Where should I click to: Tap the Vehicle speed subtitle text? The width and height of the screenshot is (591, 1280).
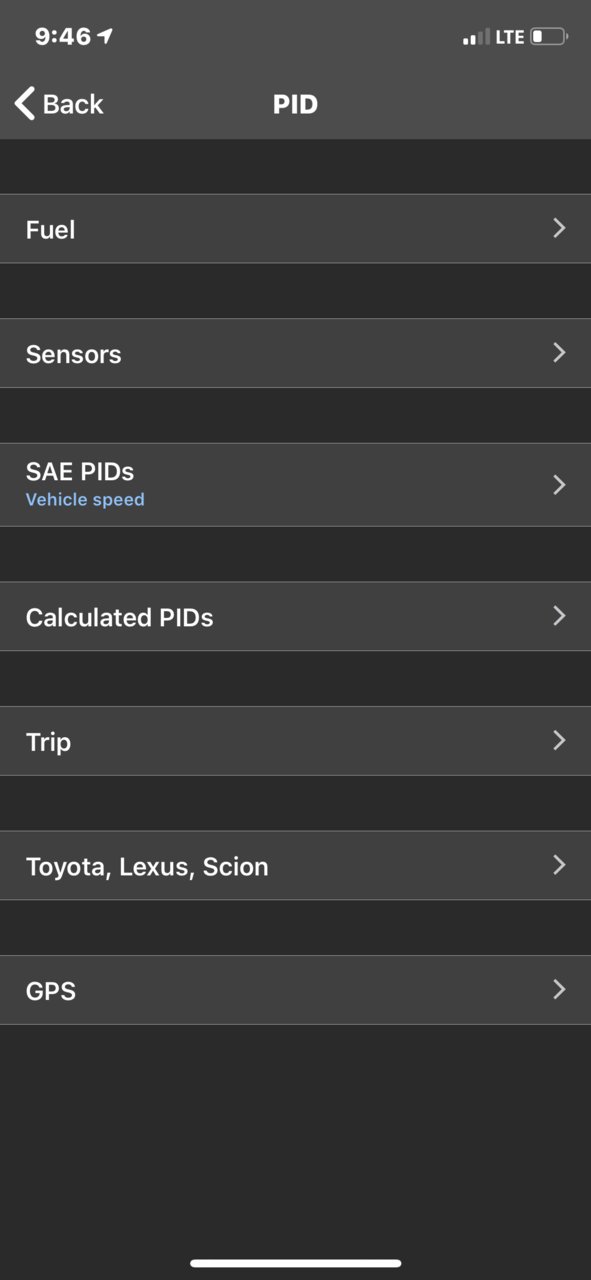(85, 499)
